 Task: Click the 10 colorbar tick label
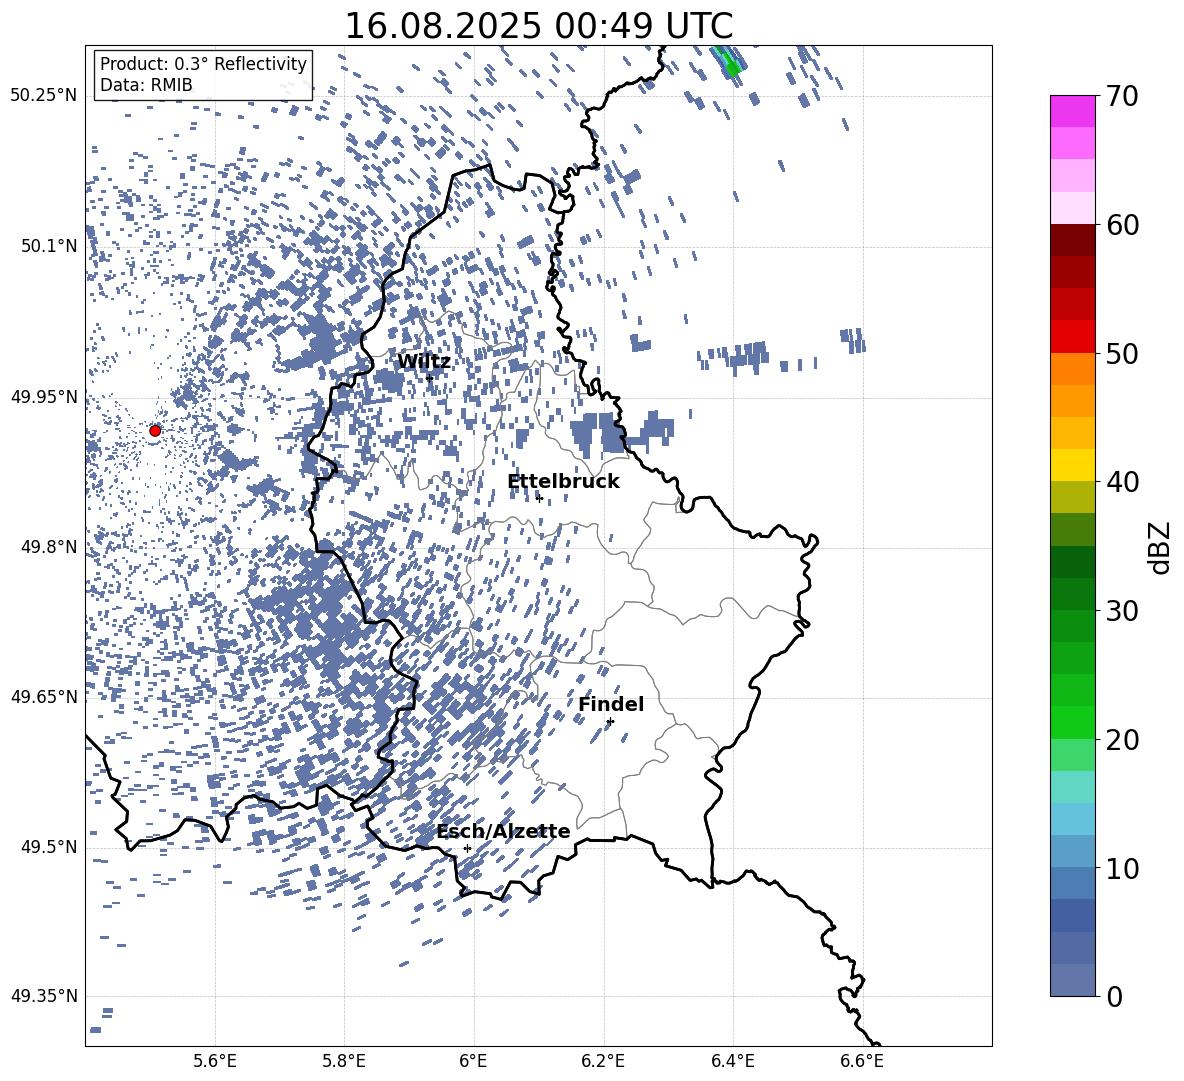coord(1122,868)
